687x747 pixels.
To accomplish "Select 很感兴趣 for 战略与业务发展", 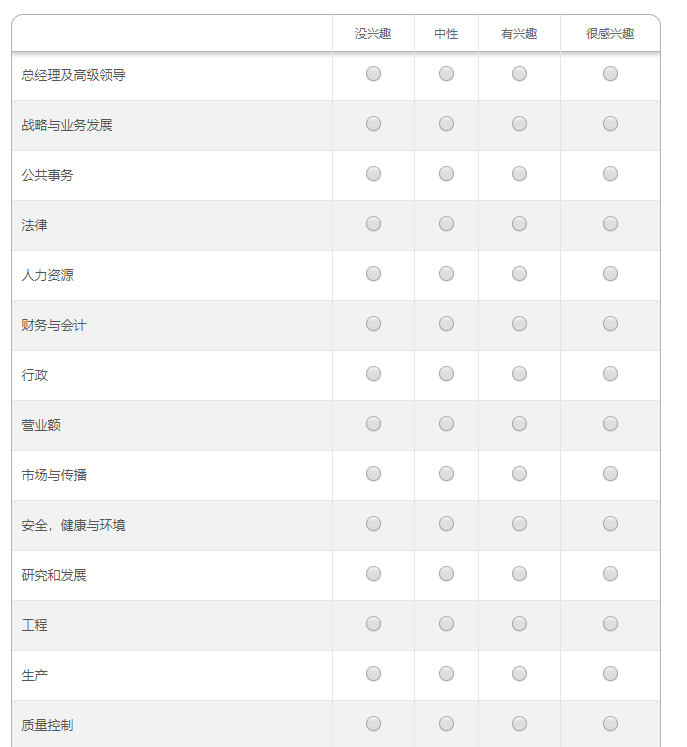I will coord(610,124).
